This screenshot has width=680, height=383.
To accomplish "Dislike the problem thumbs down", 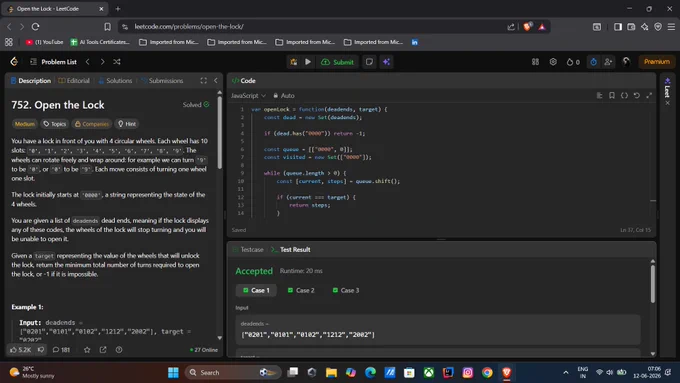I will tap(41, 350).
